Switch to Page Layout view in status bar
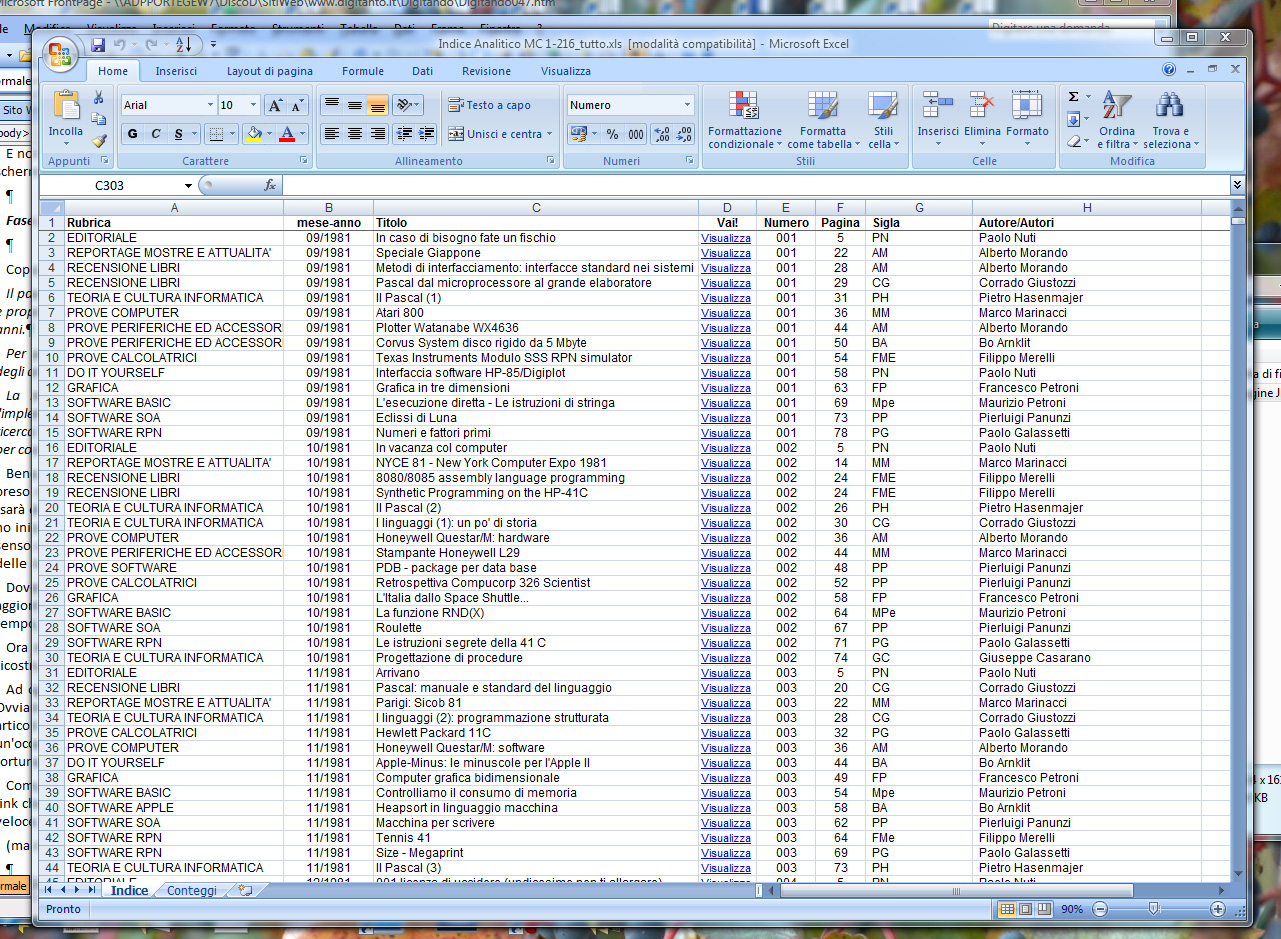 click(x=1026, y=909)
